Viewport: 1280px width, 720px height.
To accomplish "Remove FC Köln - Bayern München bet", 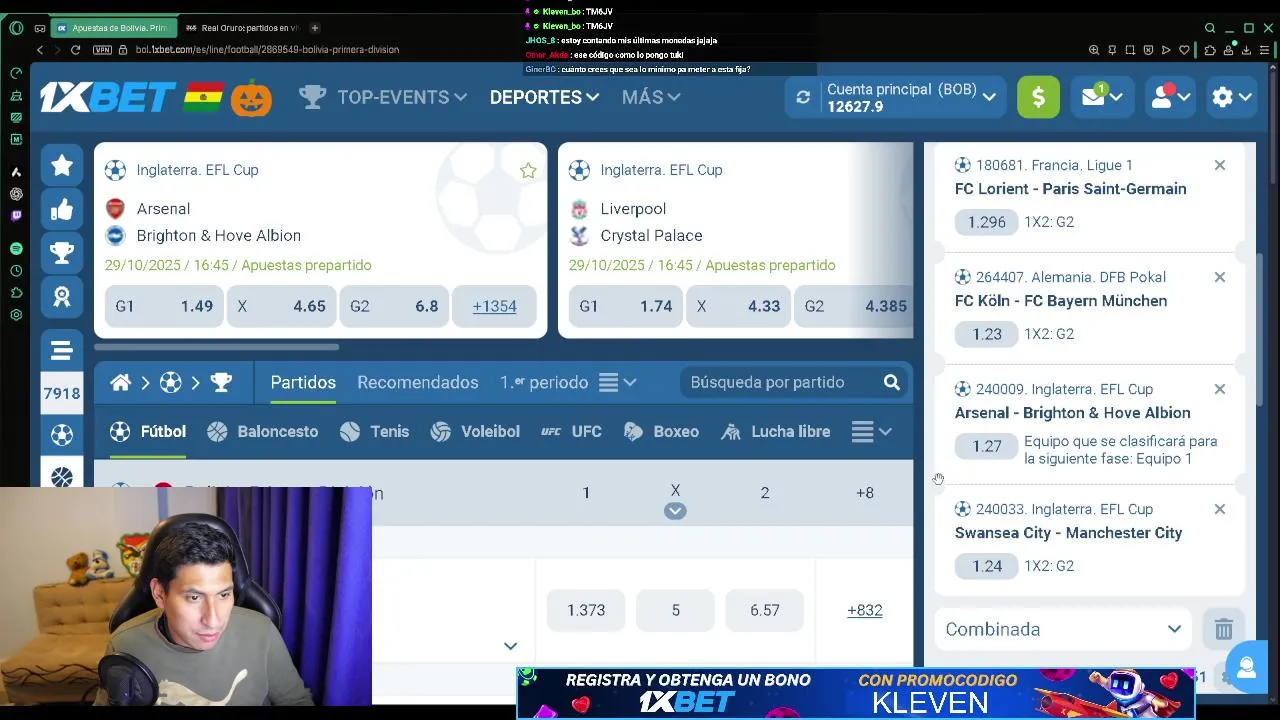I will pos(1220,277).
